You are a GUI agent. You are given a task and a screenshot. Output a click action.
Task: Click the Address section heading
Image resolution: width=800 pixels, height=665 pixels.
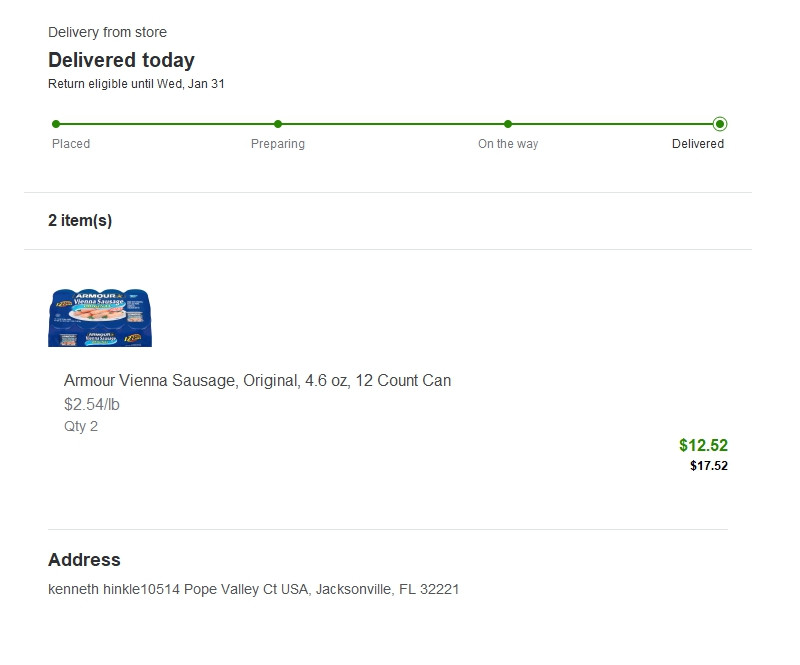[x=84, y=560]
